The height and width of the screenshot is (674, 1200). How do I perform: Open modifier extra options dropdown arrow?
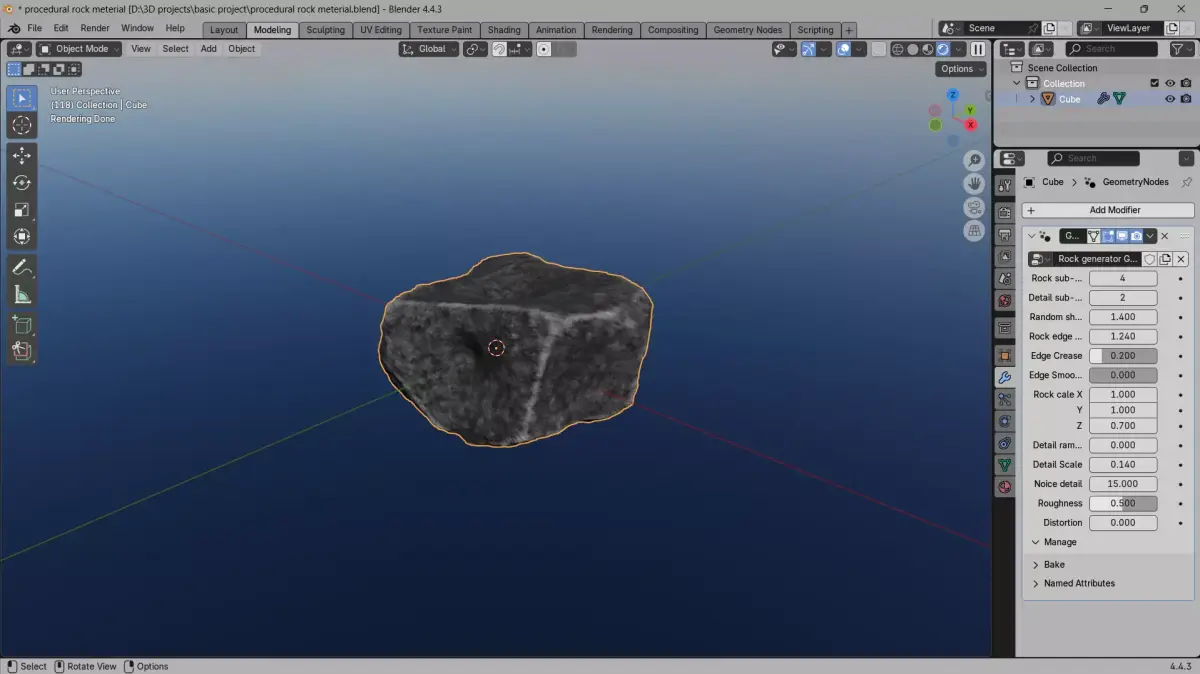point(1150,236)
